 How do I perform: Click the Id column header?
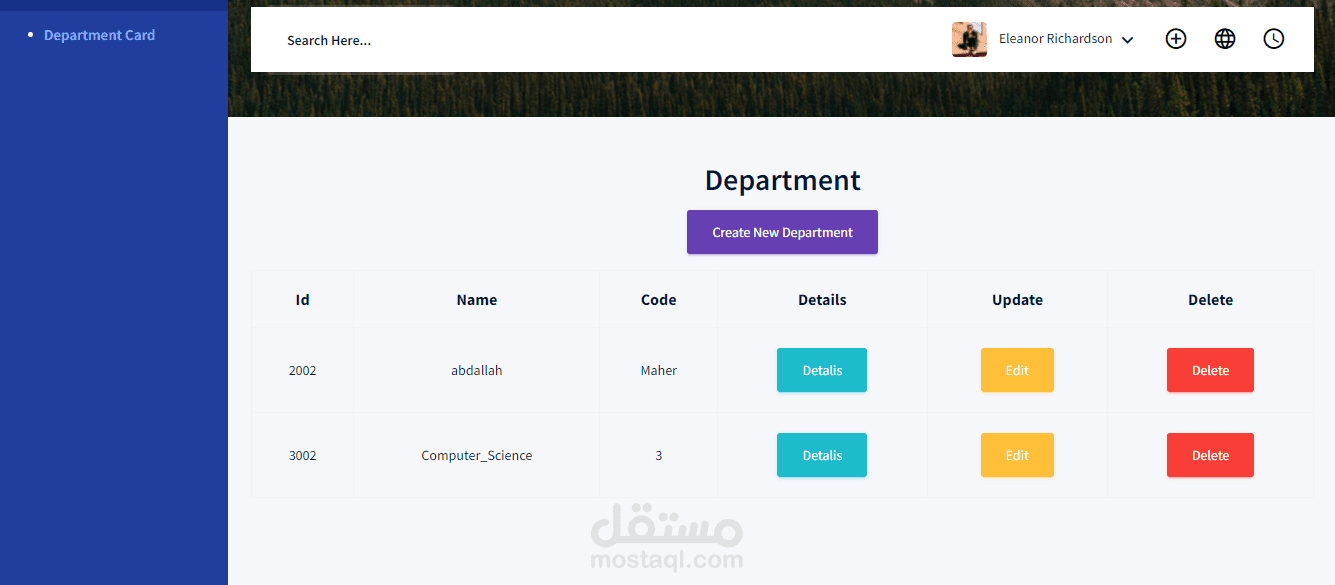pyautogui.click(x=303, y=300)
